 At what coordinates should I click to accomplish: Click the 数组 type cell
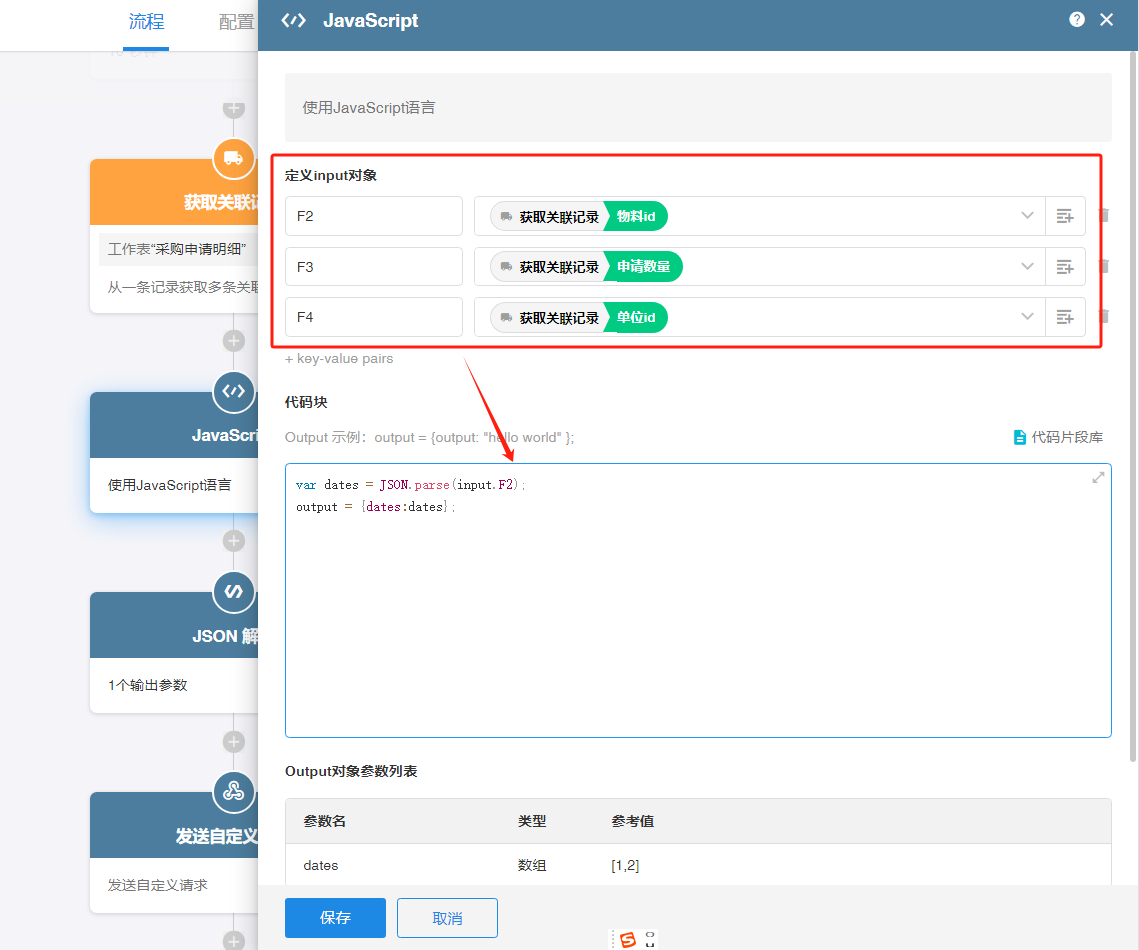532,865
